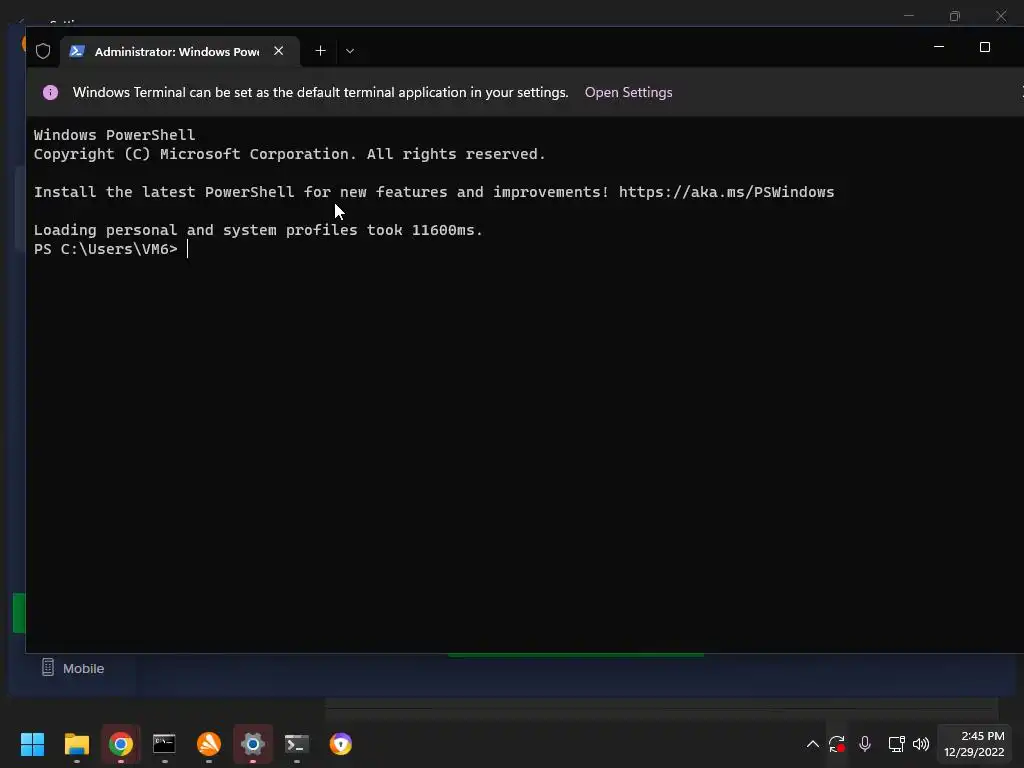This screenshot has height=768, width=1024.
Task: Close the Windows PowerShell tab
Action: tap(279, 50)
